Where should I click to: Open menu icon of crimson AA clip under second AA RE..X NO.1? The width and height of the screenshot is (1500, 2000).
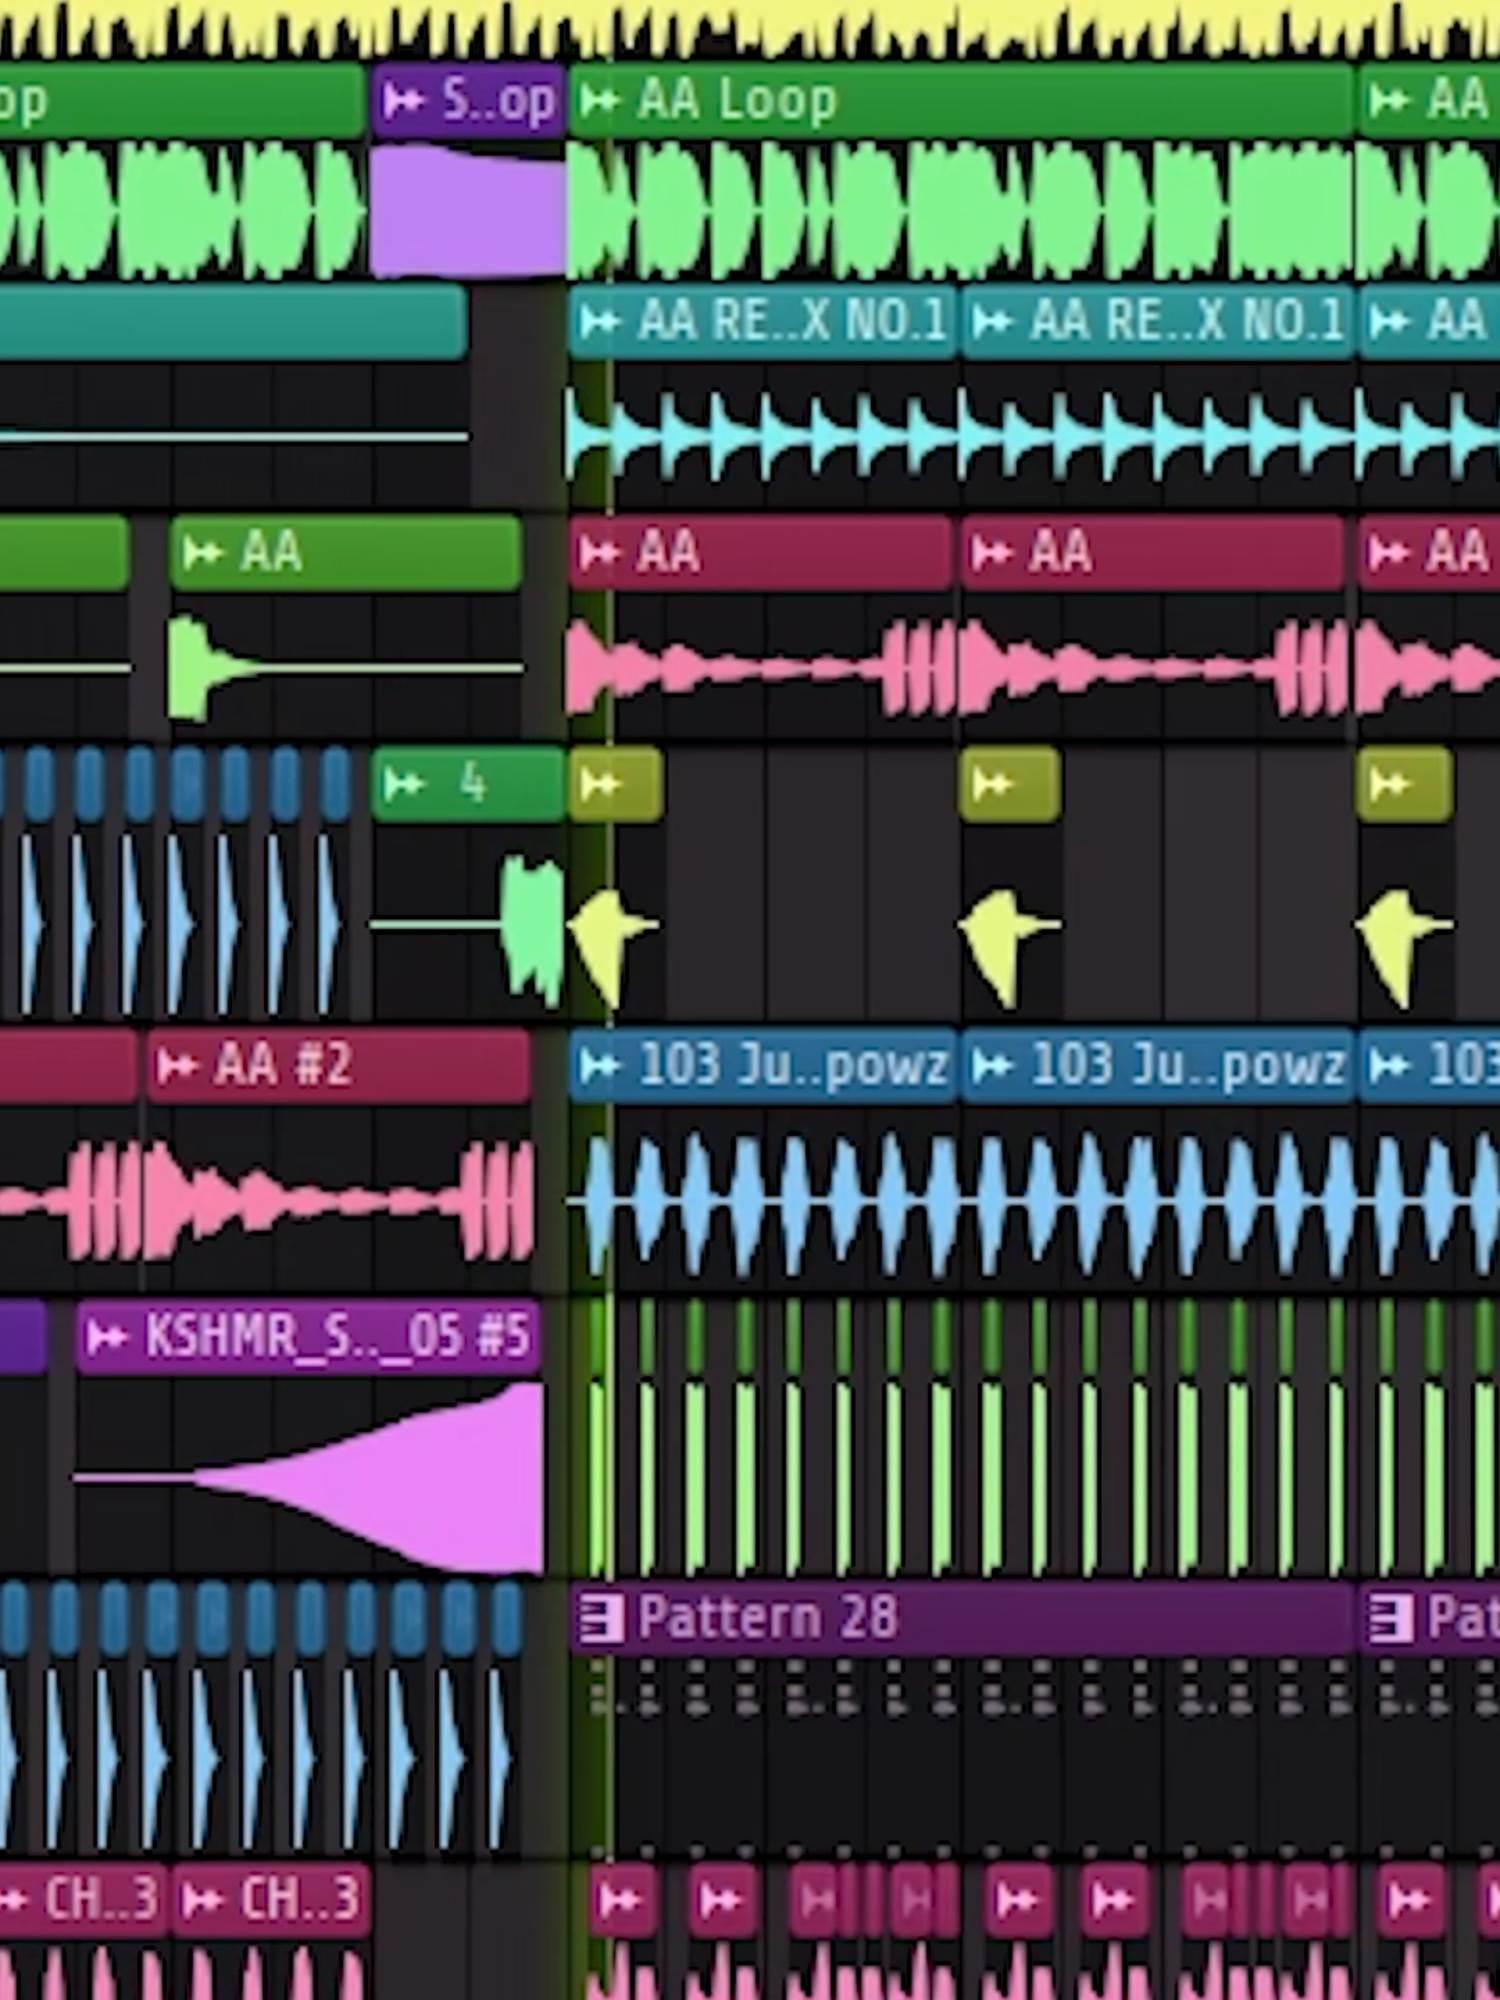tap(992, 552)
